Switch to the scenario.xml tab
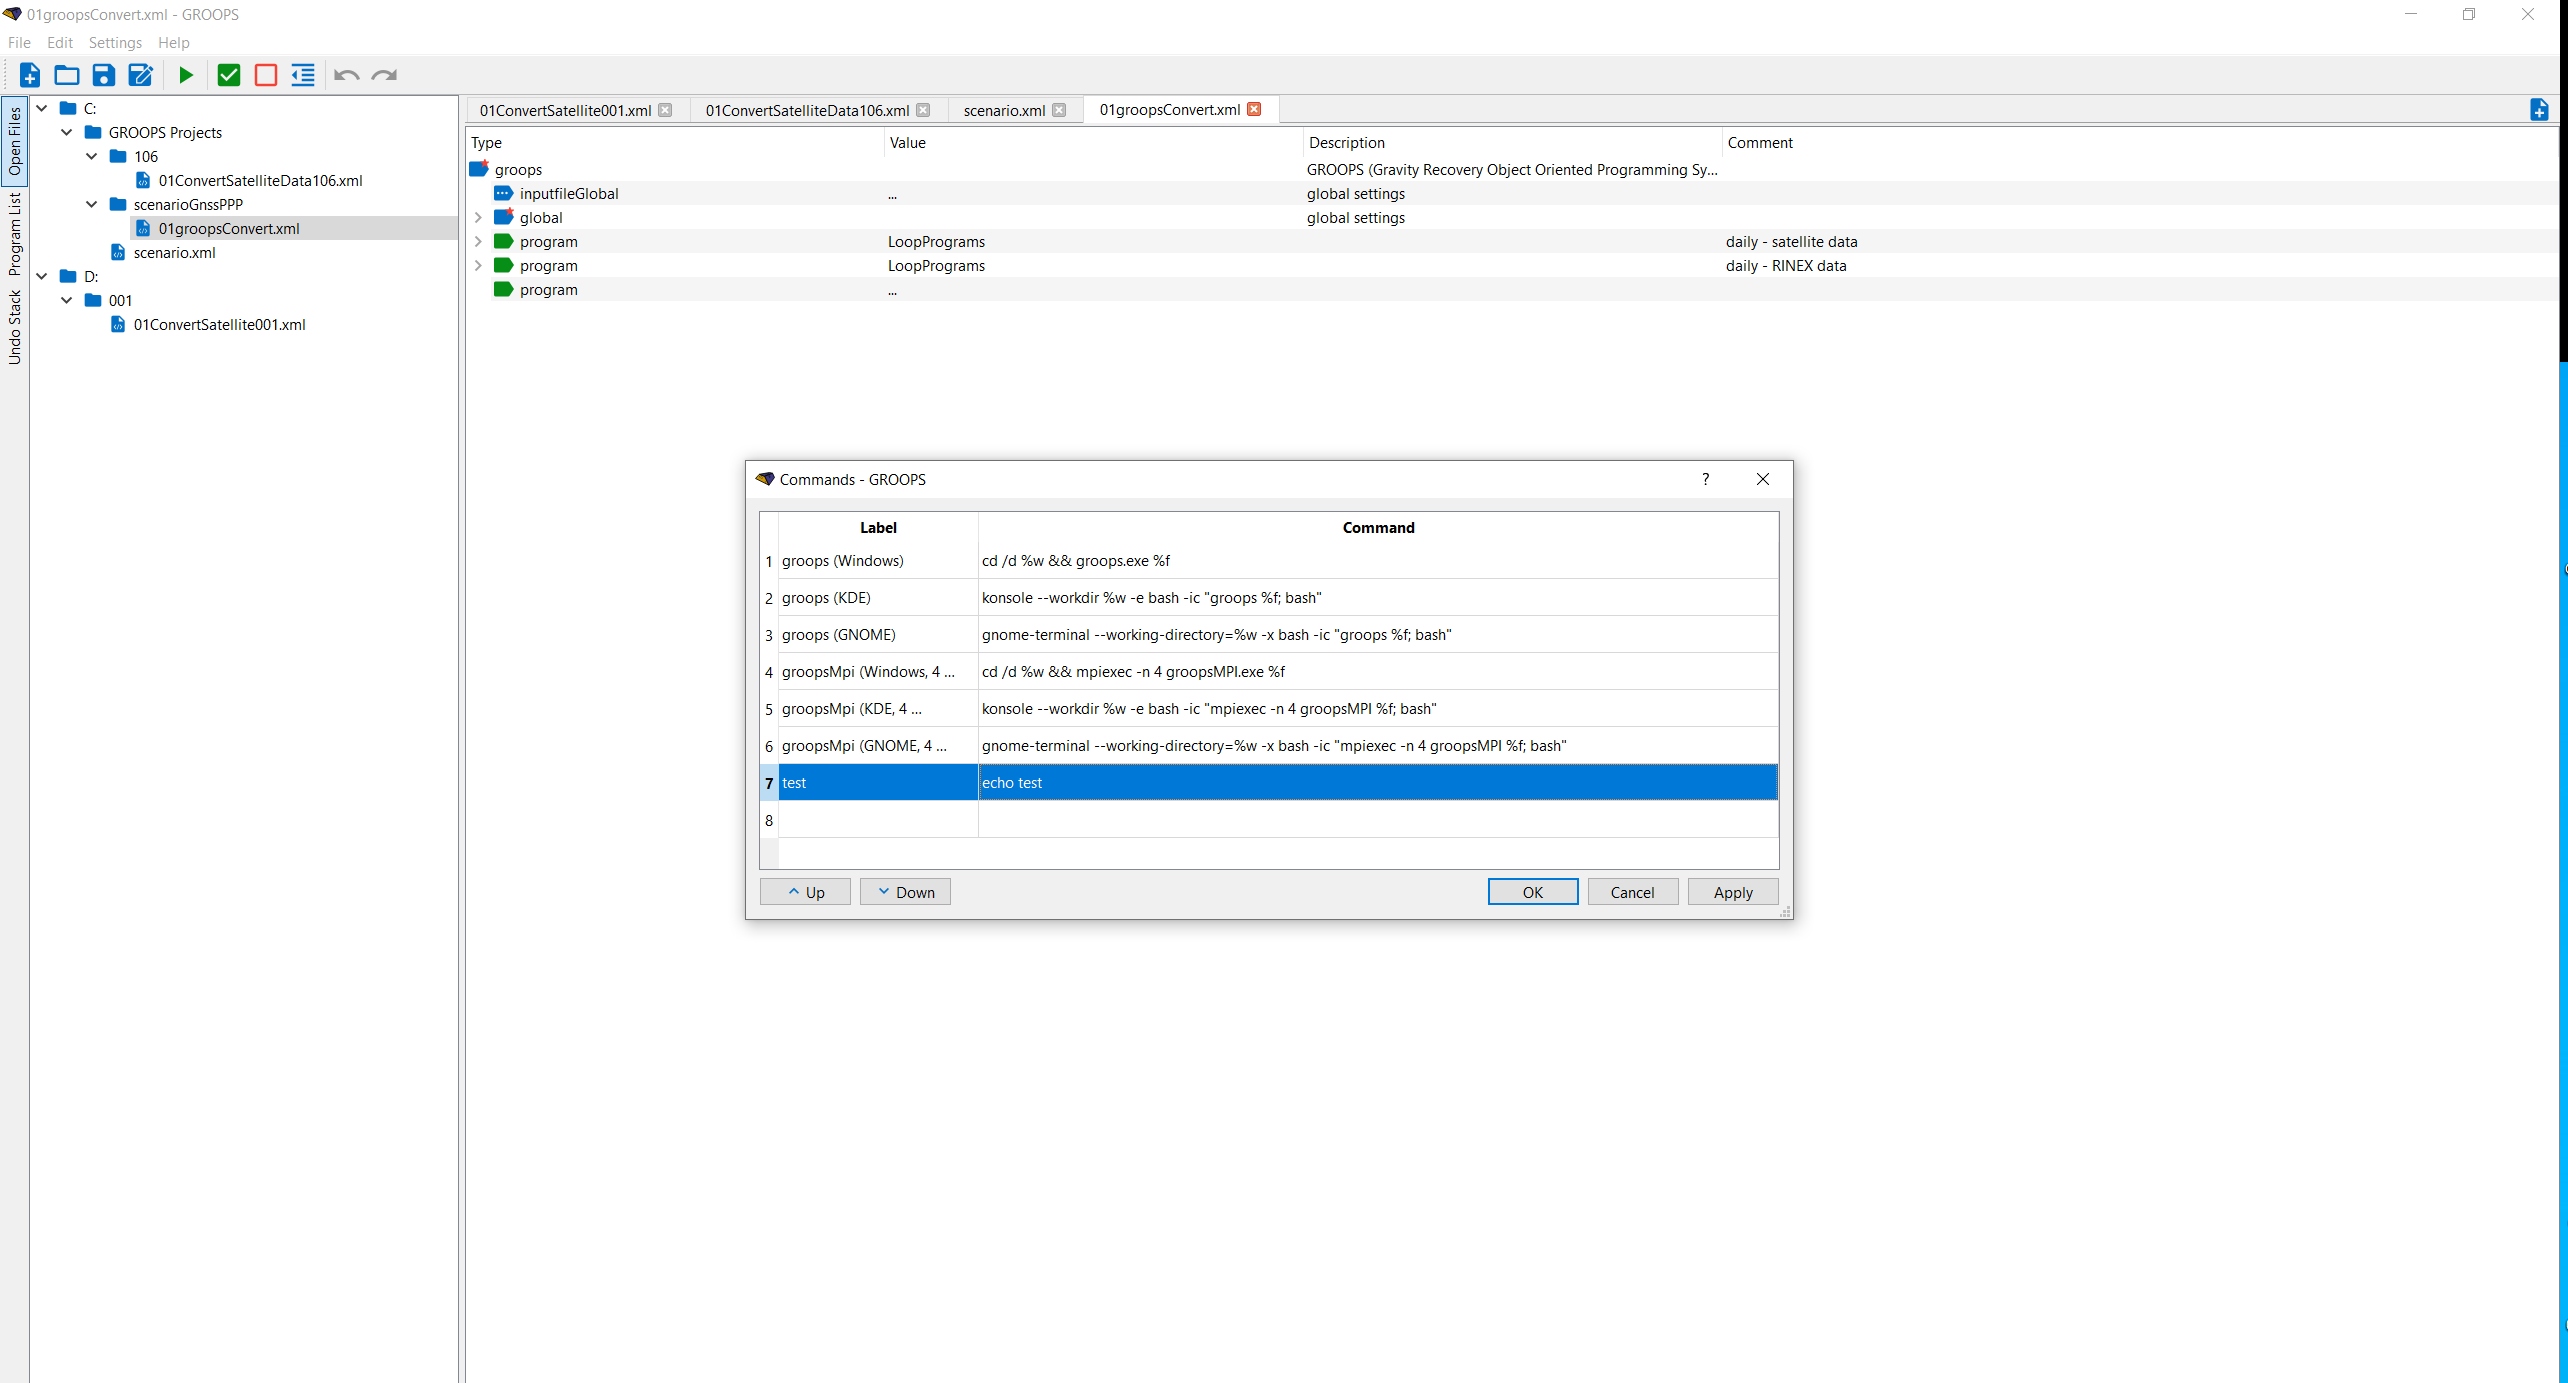 [x=1003, y=110]
